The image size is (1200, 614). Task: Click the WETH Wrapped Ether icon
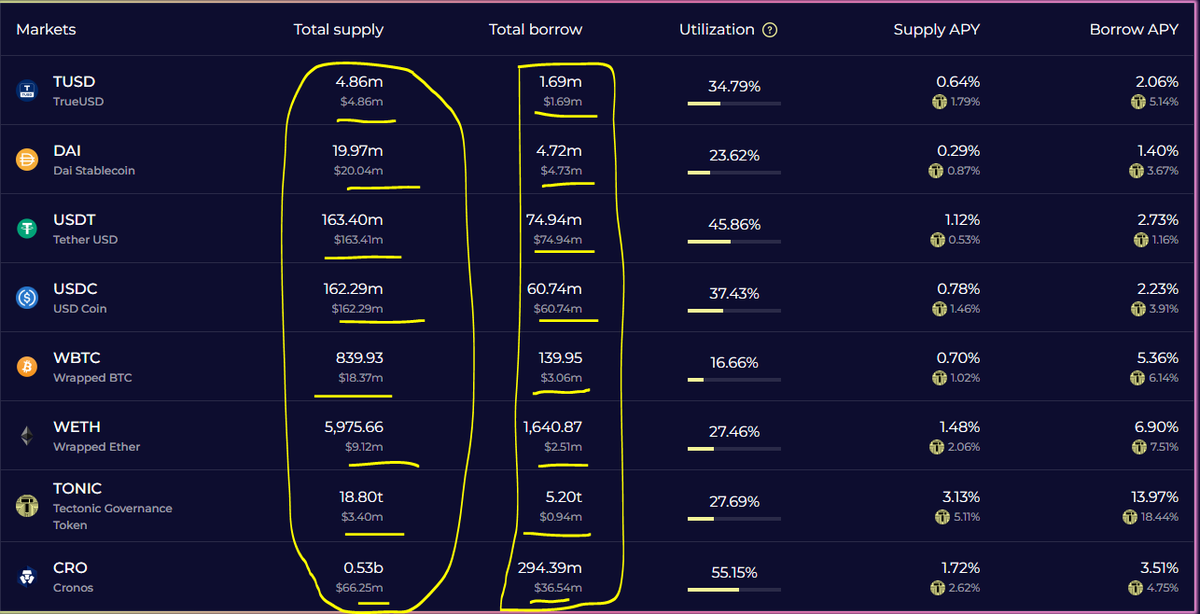click(27, 436)
